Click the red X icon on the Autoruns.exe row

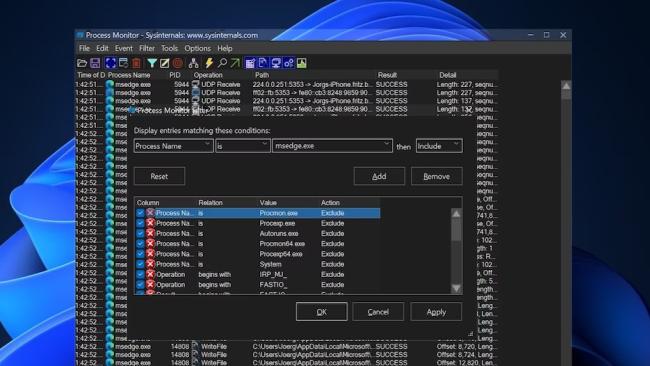pyautogui.click(x=150, y=233)
